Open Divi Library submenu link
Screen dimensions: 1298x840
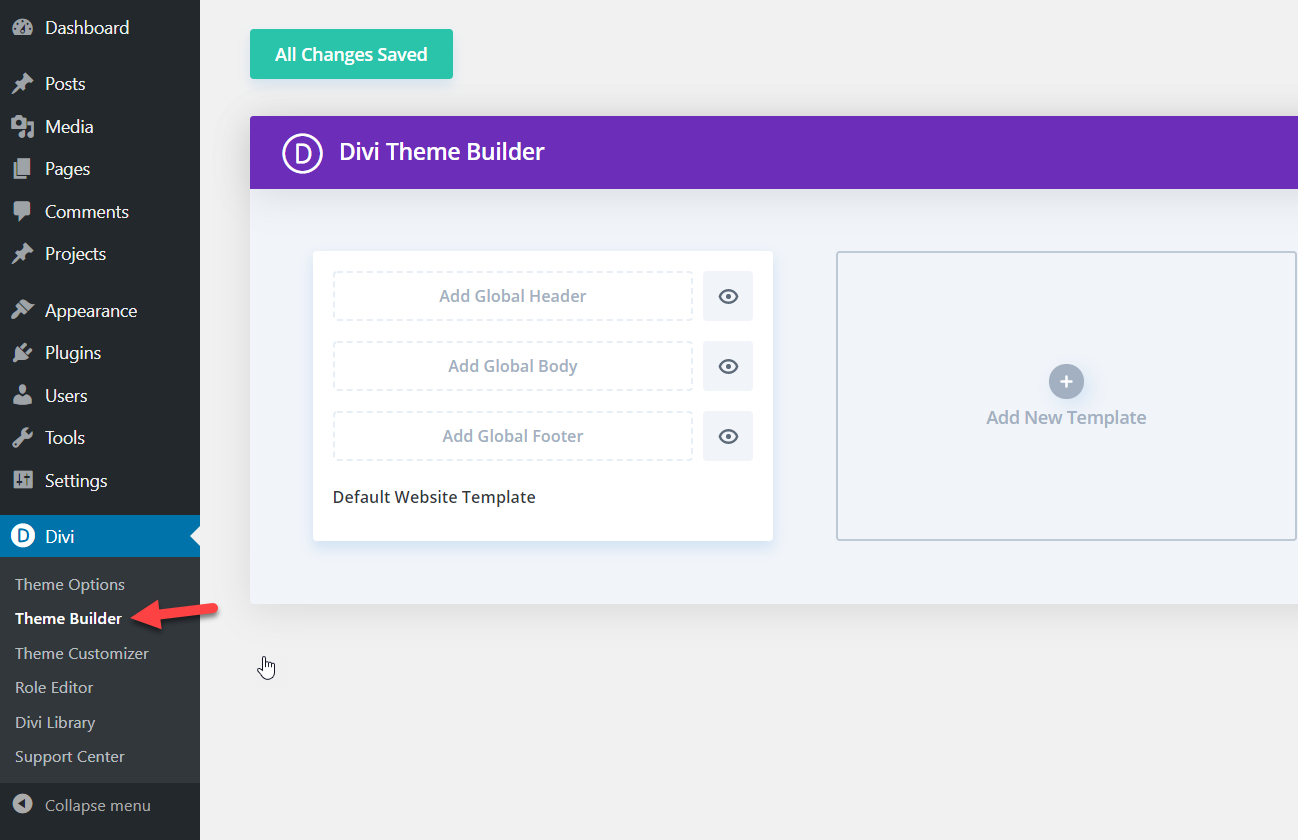pyautogui.click(x=55, y=722)
